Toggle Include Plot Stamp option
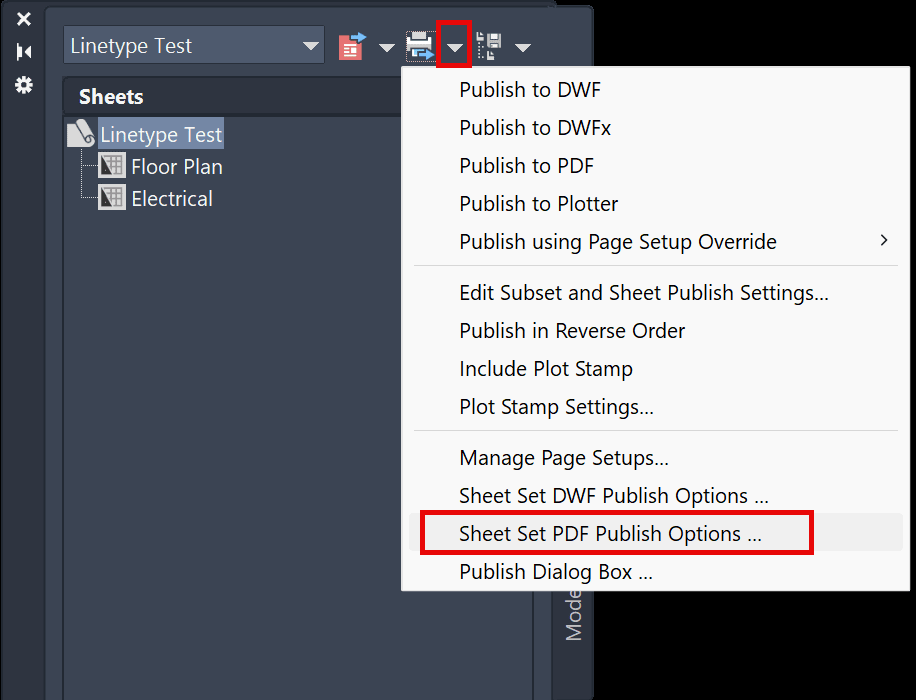The width and height of the screenshot is (916, 700). point(655,369)
